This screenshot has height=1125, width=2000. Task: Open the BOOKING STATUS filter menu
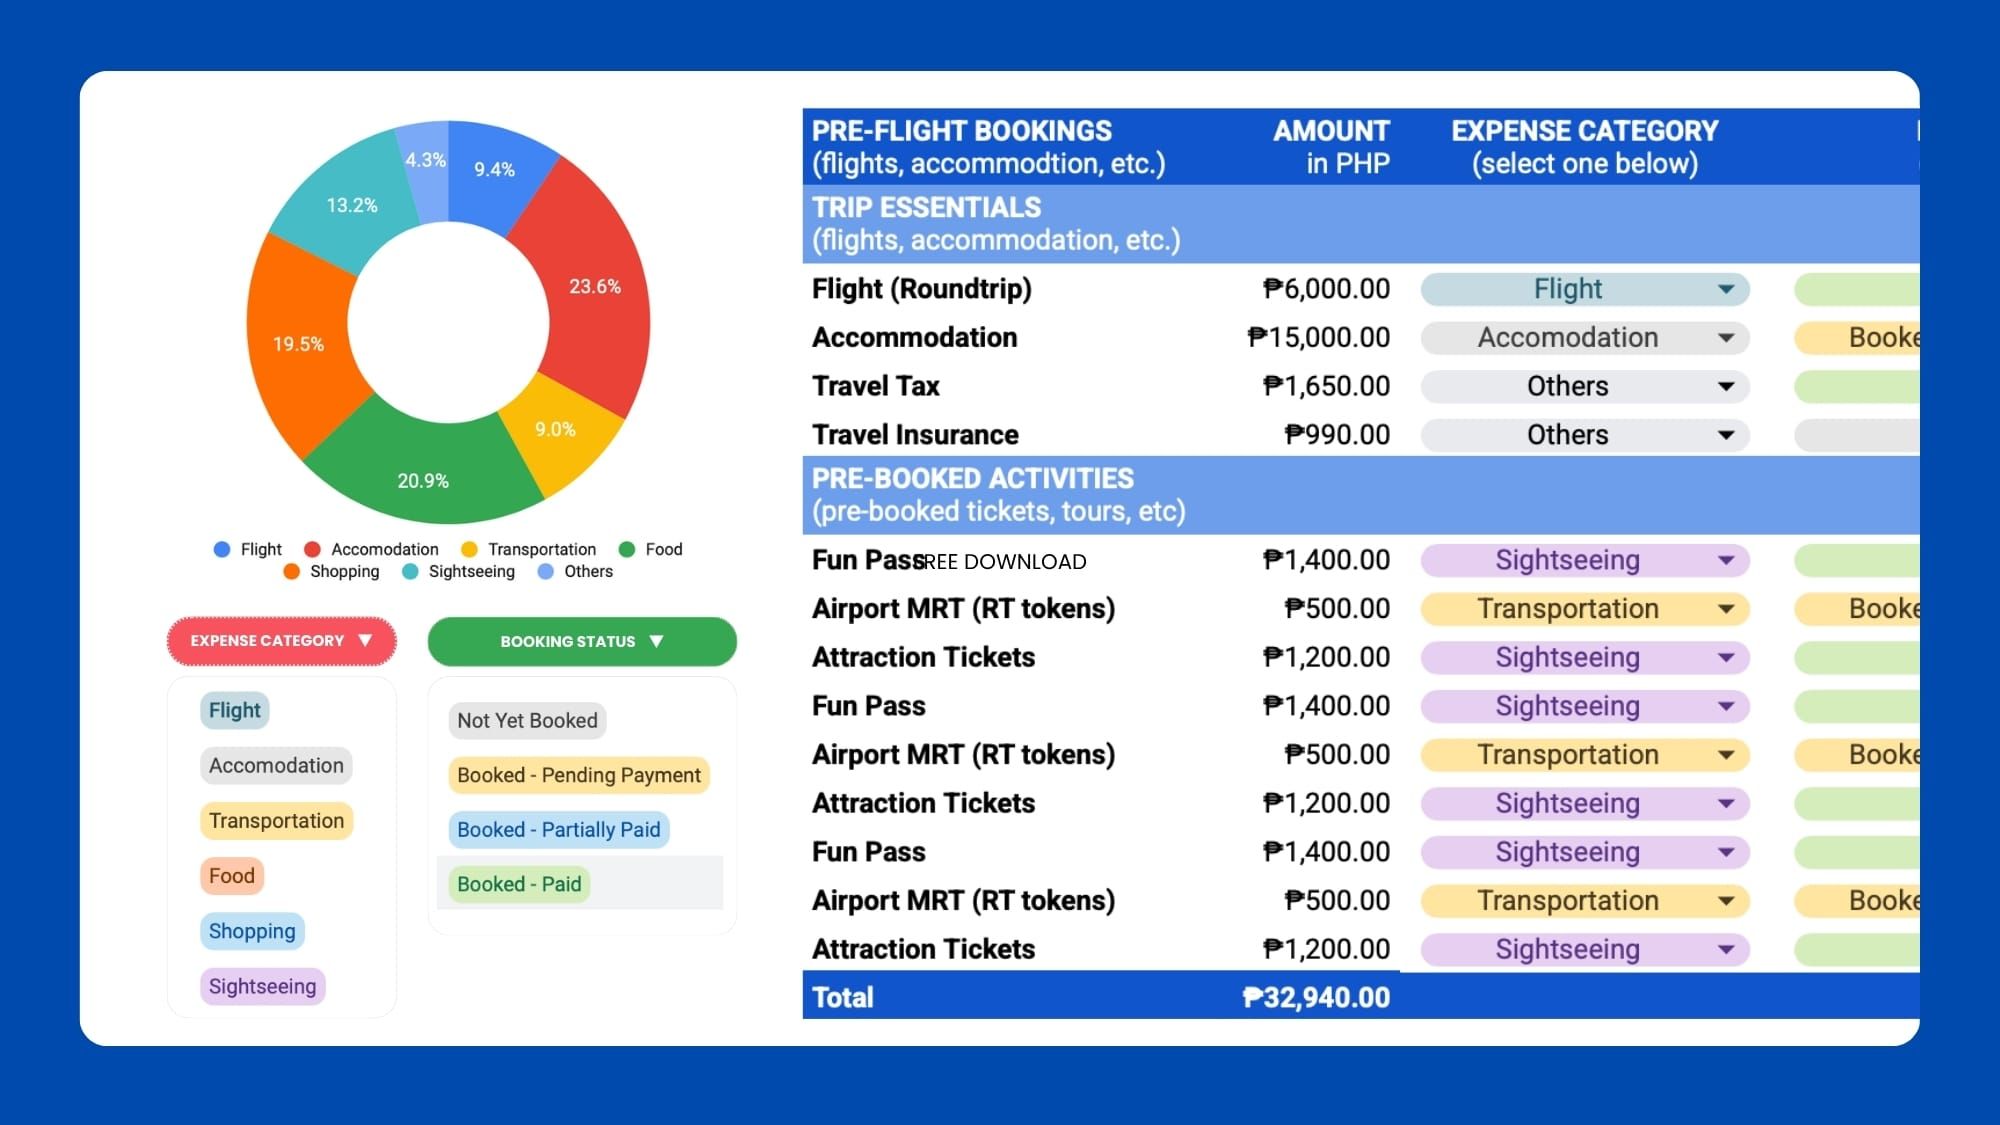click(581, 641)
